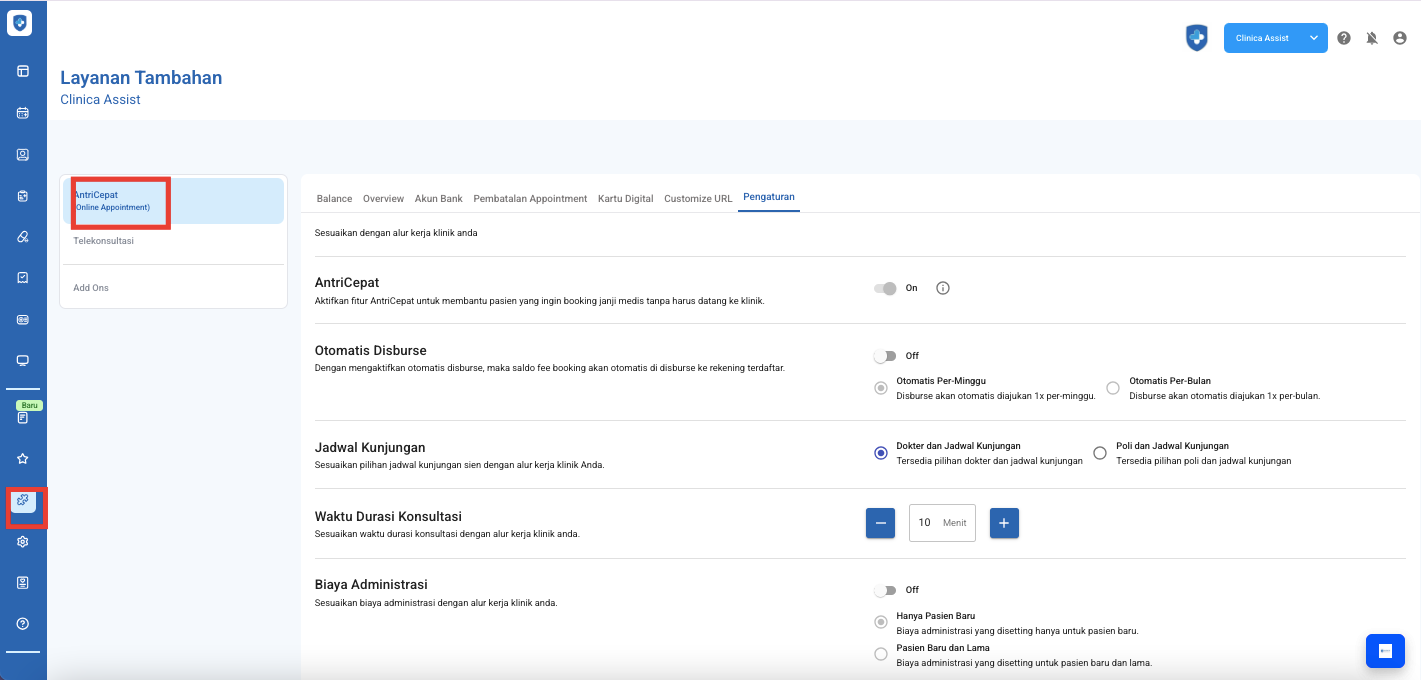Open the calendar icon in left sidebar

point(23,113)
